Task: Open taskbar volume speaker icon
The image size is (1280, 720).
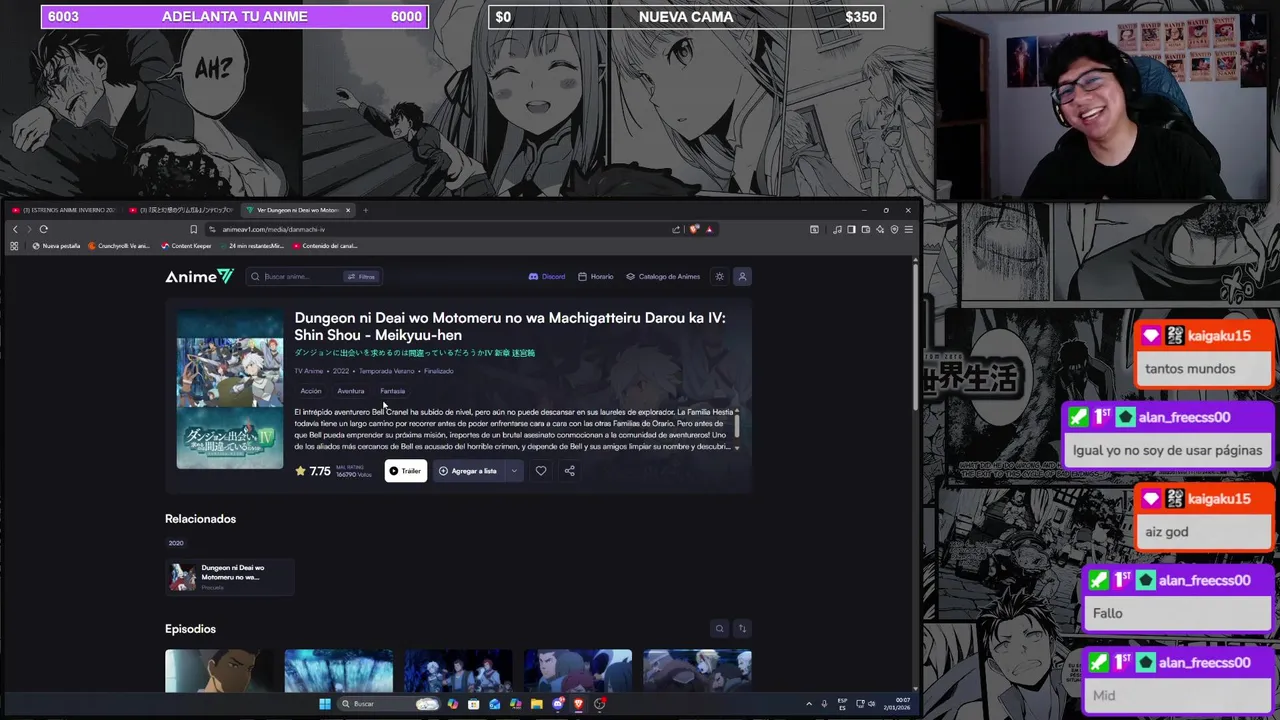Action: (x=871, y=704)
